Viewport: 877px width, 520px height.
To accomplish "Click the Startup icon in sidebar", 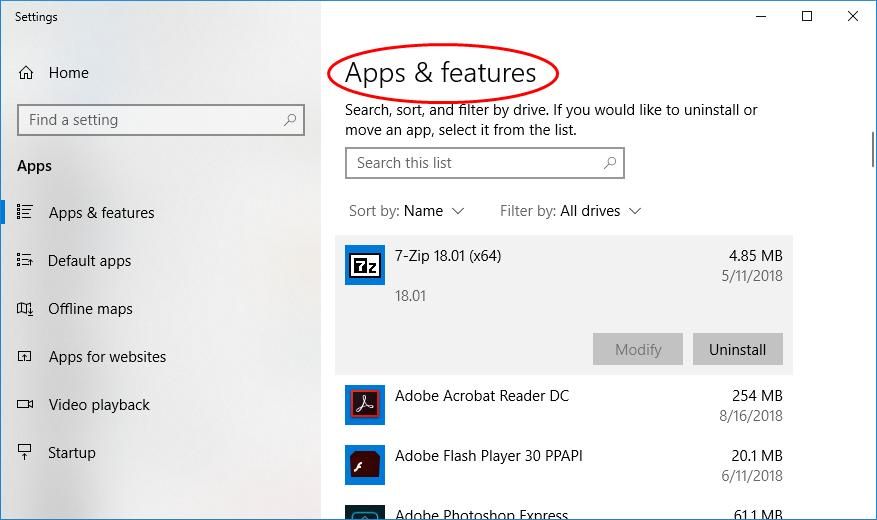I will click(26, 453).
